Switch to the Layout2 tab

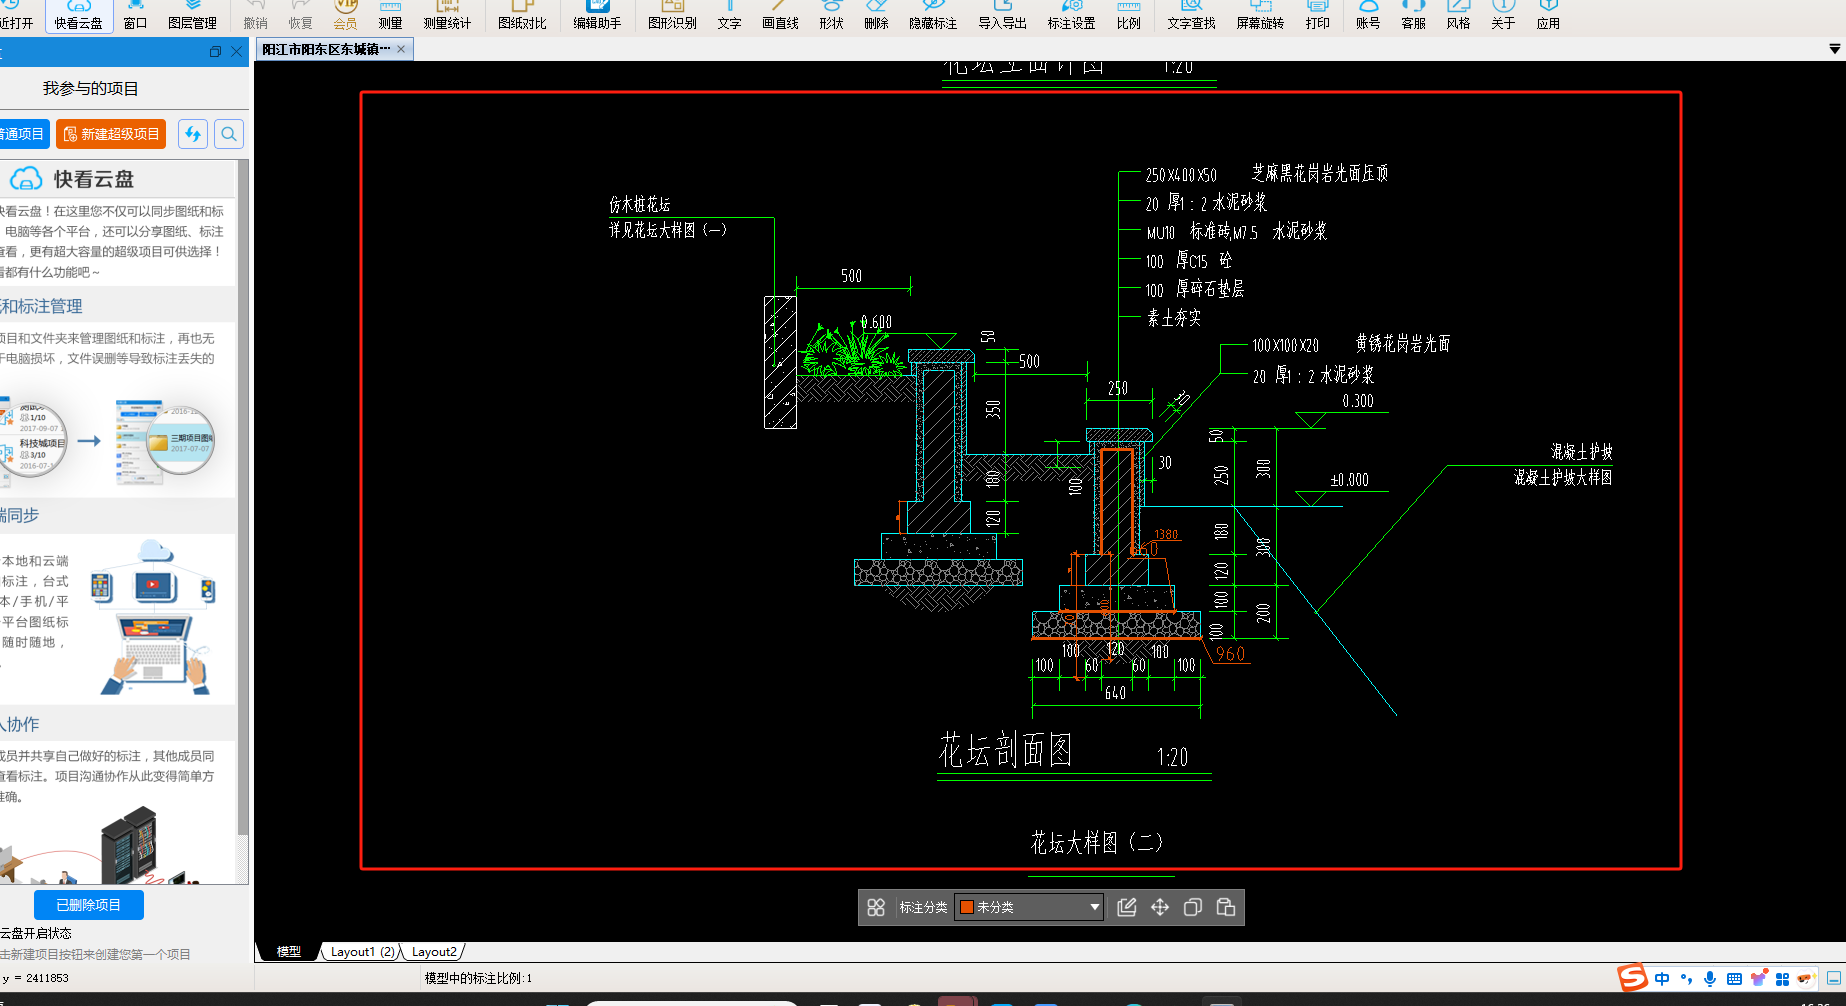point(434,952)
